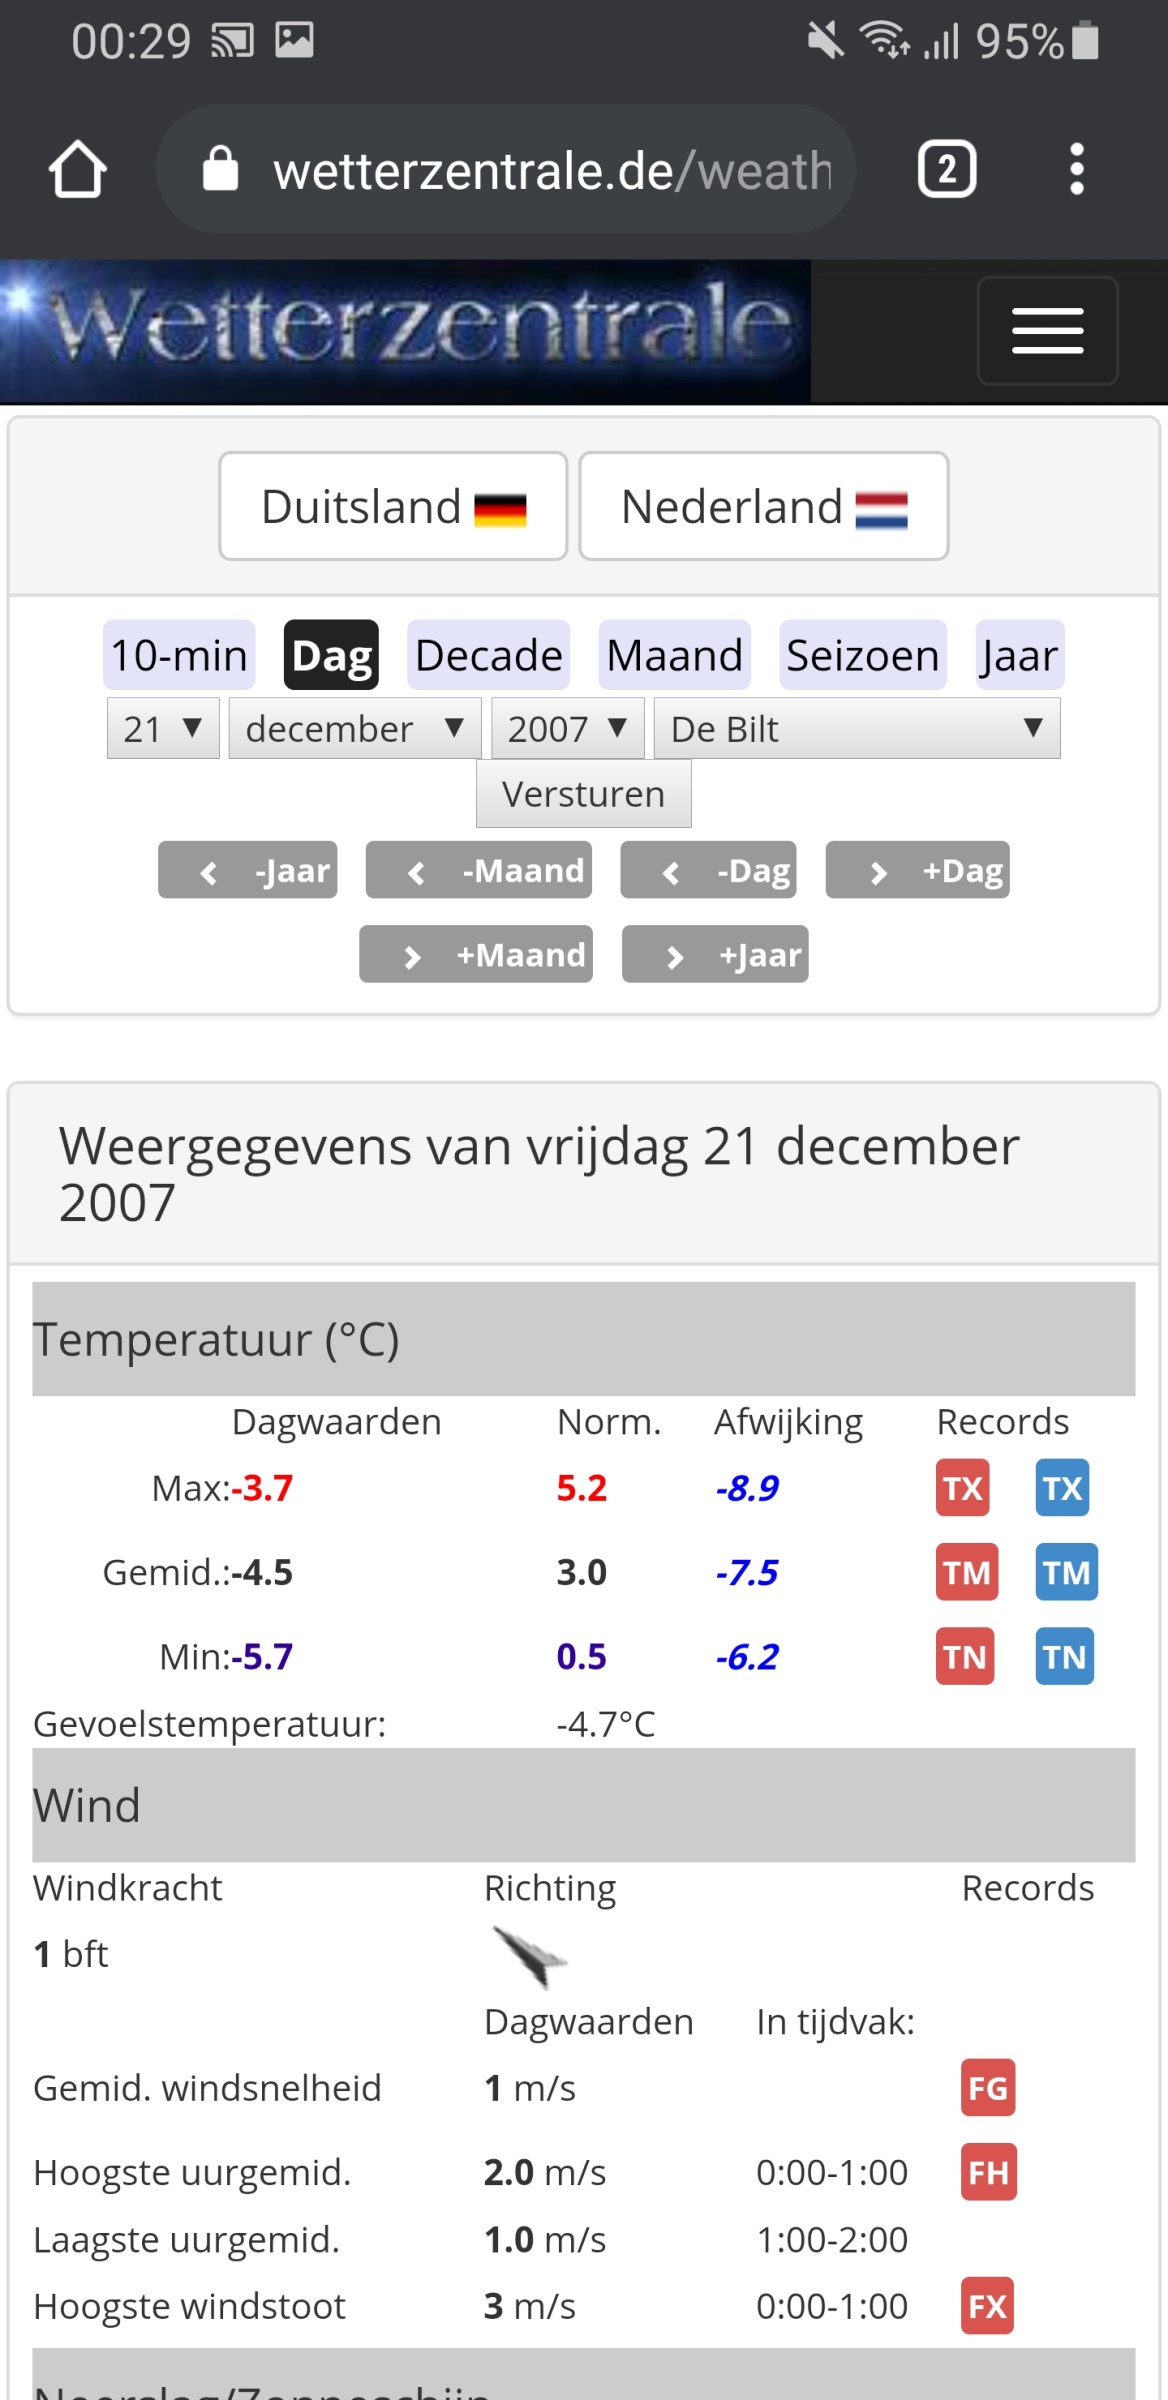Go to the previous day with -Dag
This screenshot has width=1168, height=2400.
pyautogui.click(x=708, y=871)
